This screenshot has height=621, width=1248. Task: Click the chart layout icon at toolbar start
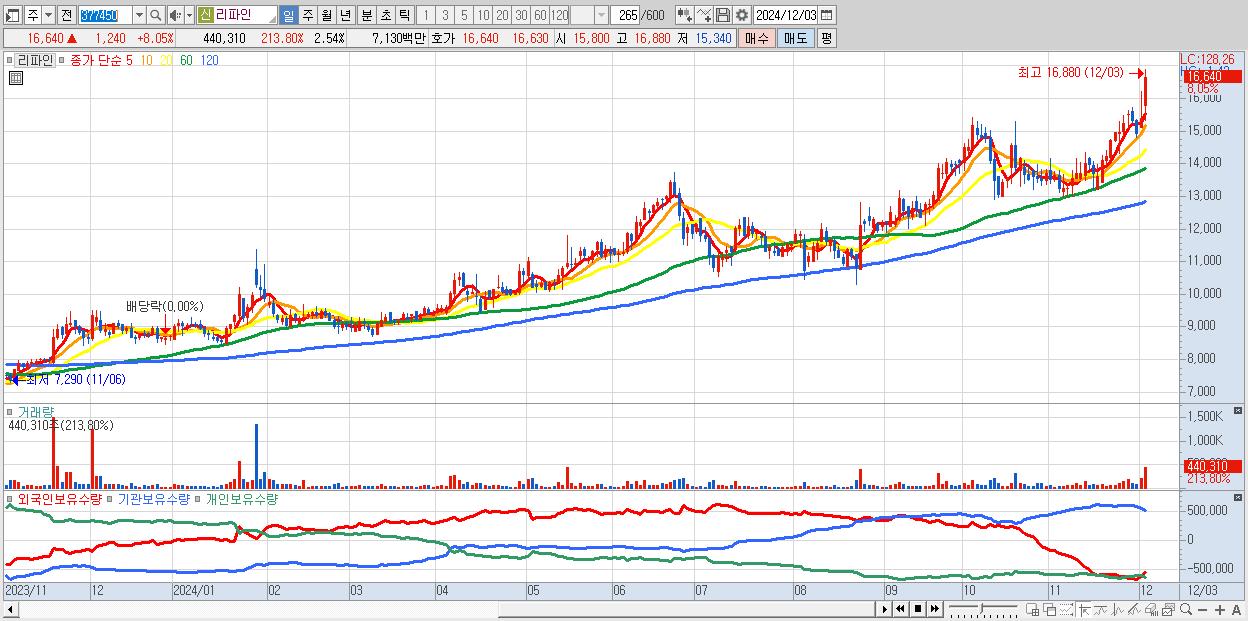click(13, 15)
